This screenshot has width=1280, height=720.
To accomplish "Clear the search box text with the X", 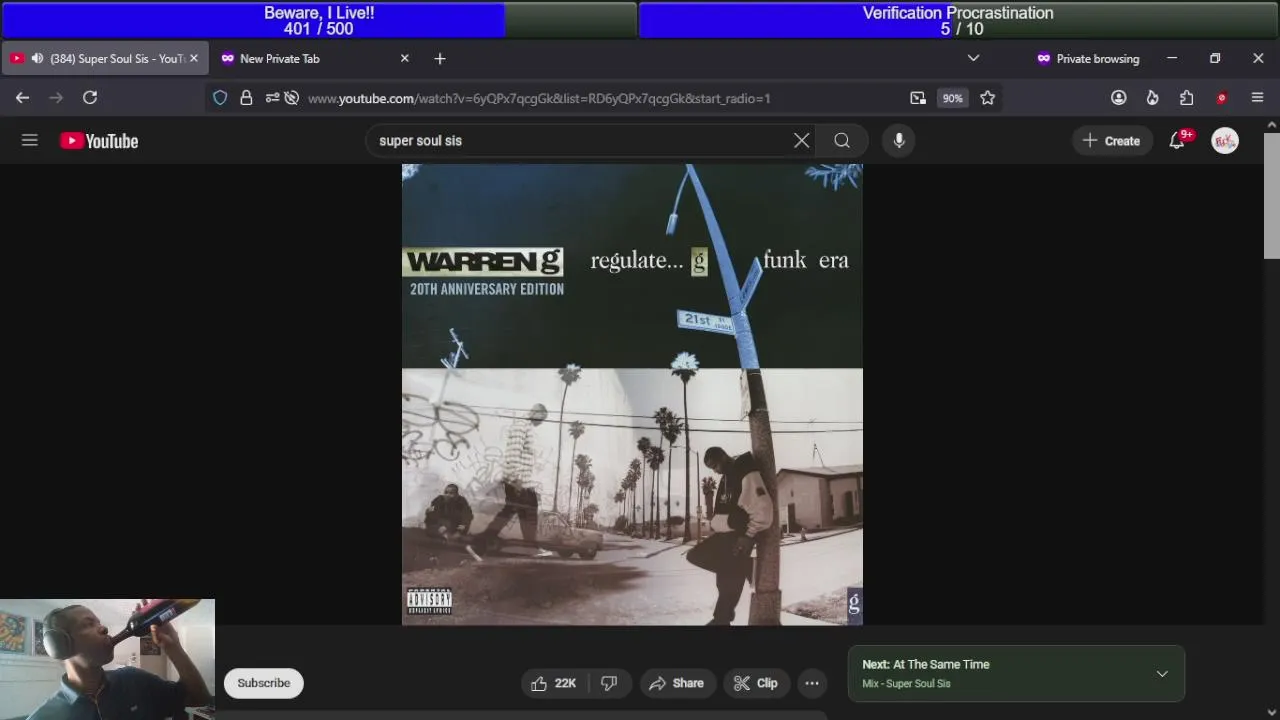I will pyautogui.click(x=801, y=141).
